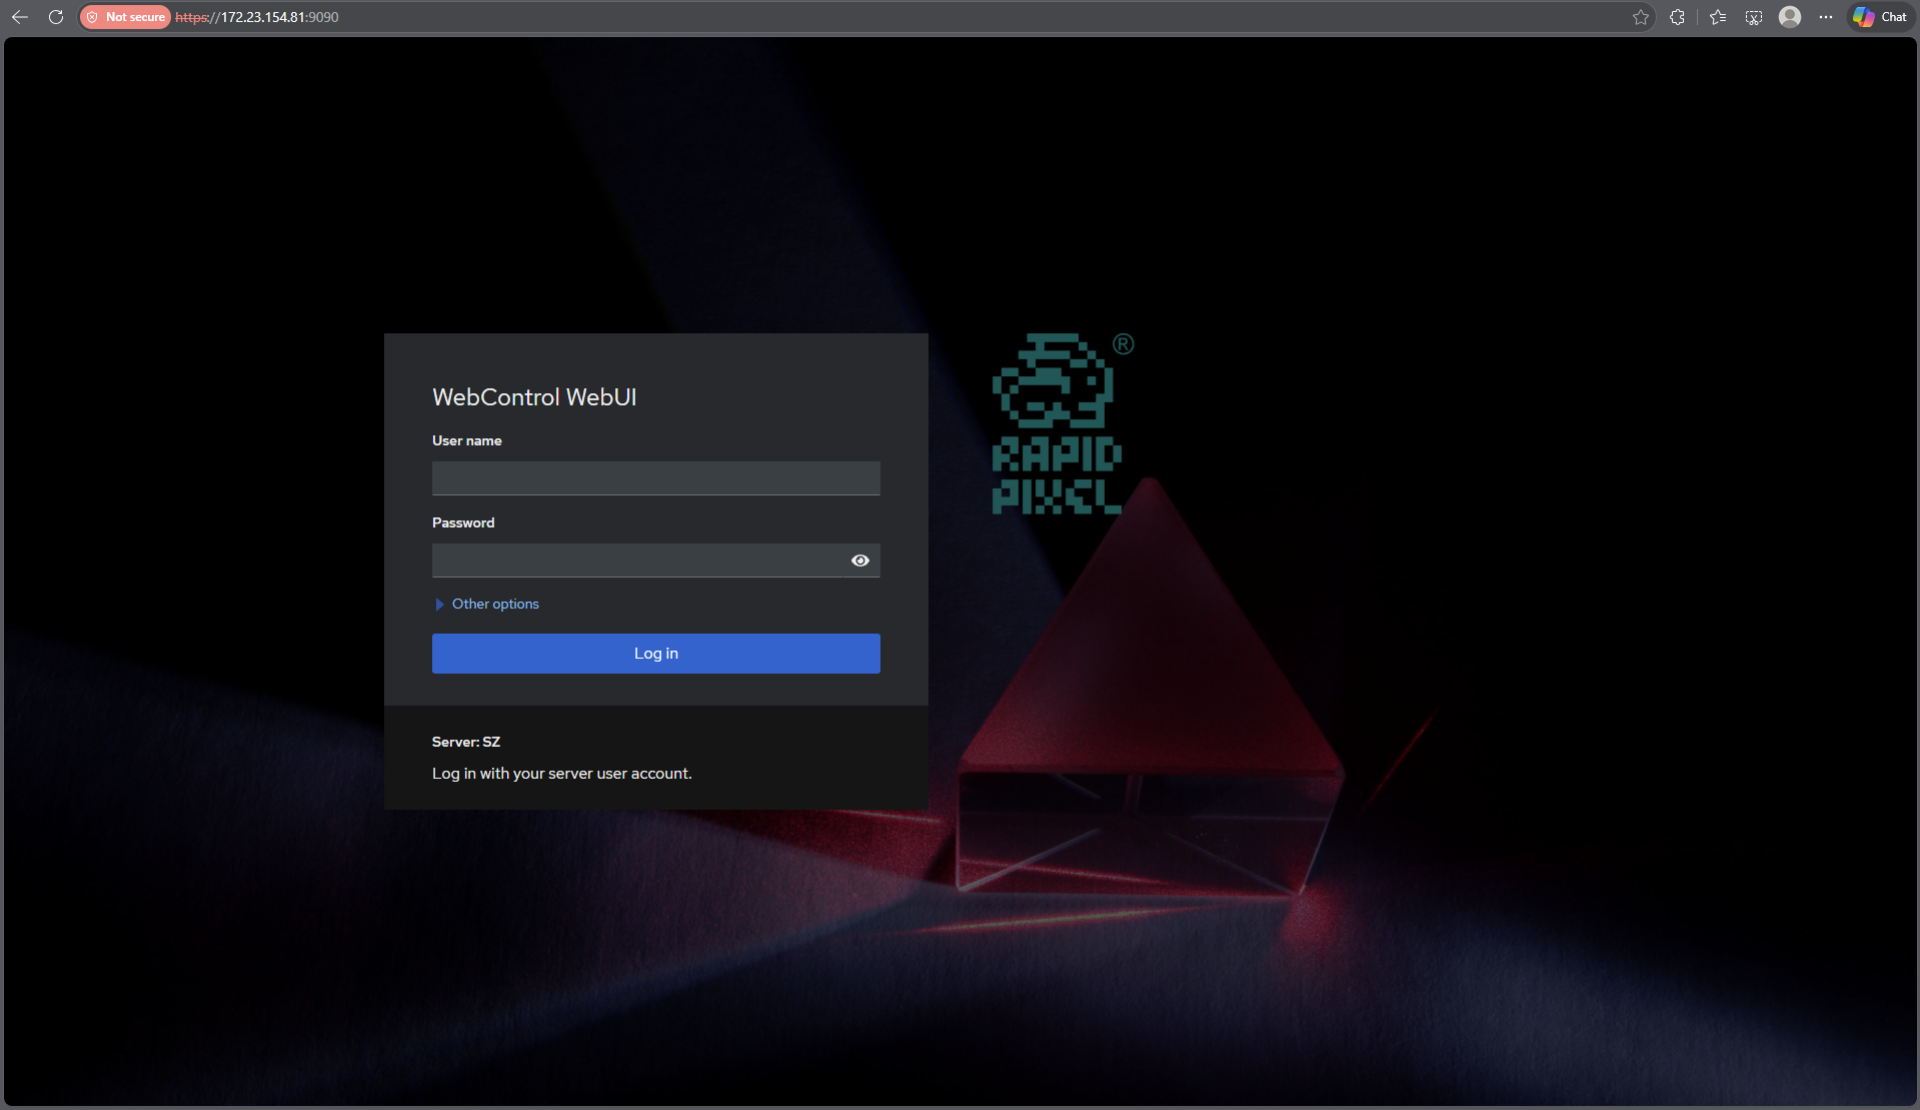Open the browser profile avatar
This screenshot has width=1920, height=1110.
tap(1789, 16)
